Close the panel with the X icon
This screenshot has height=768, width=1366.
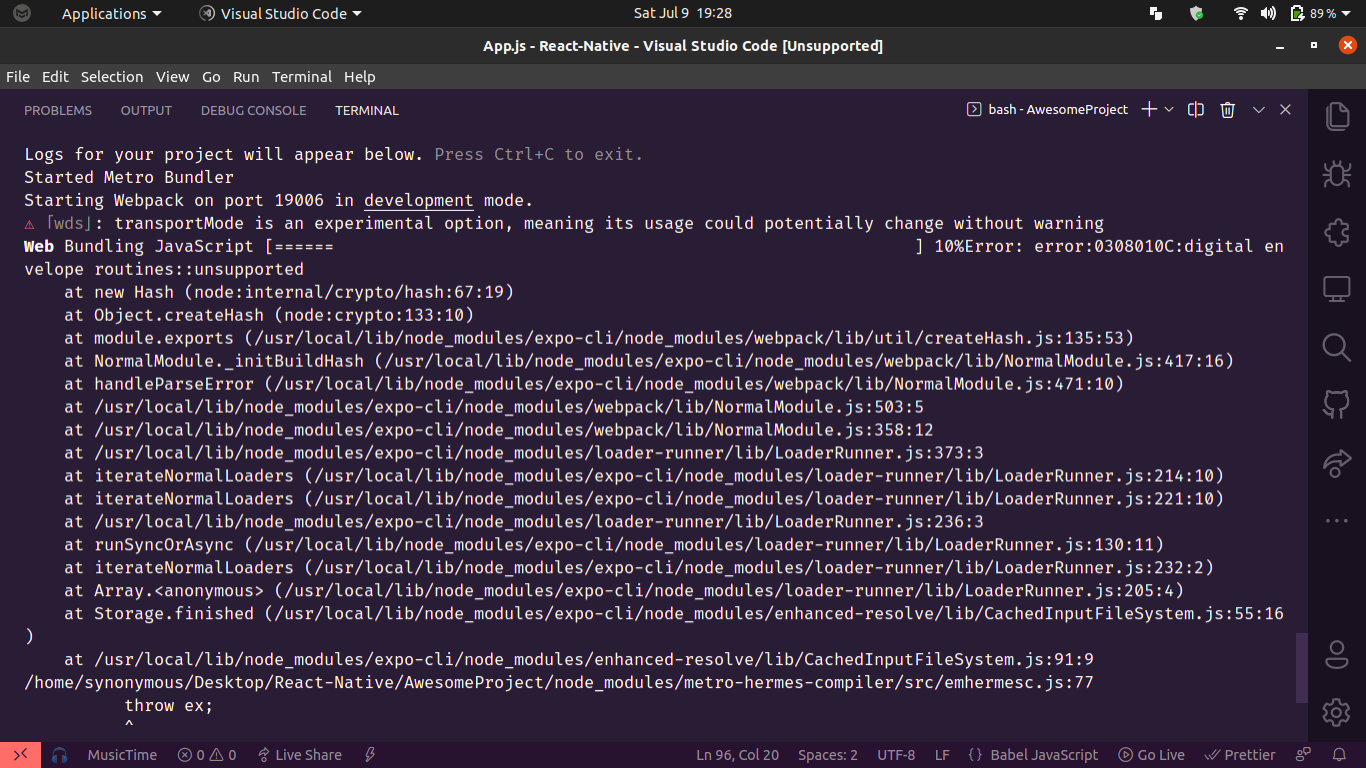pyautogui.click(x=1286, y=110)
